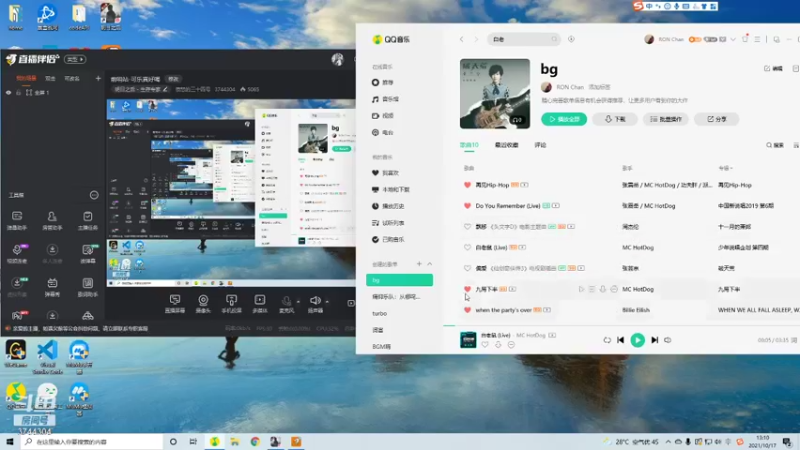
Task: Expand the account dropdown arrow near RON Chan
Action: 733,39
